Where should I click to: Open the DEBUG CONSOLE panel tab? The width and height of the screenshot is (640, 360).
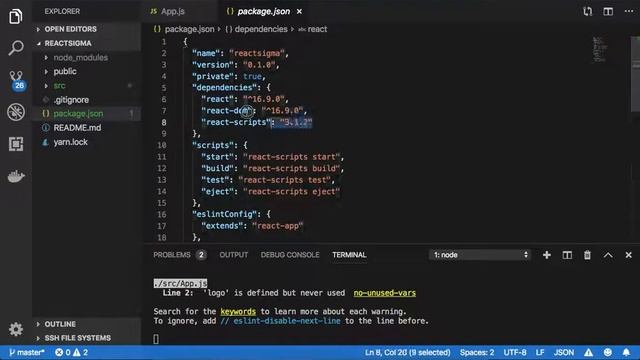click(290, 255)
